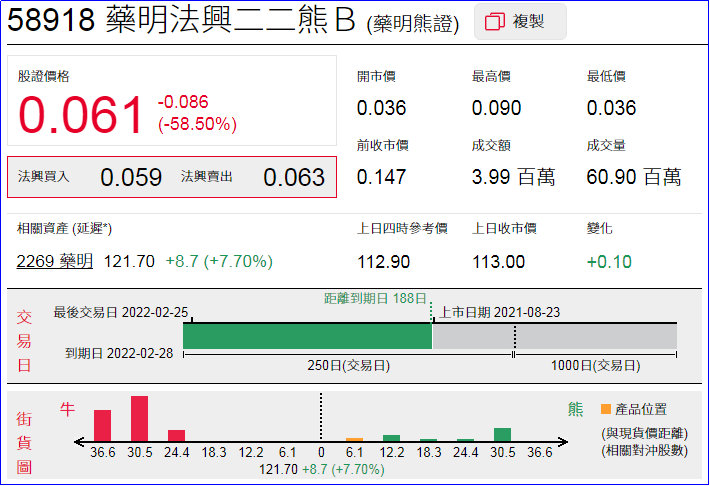The width and height of the screenshot is (710, 486).
Task: Click the 最後交易日 2022-02-25 label
Action: pyautogui.click(x=121, y=313)
